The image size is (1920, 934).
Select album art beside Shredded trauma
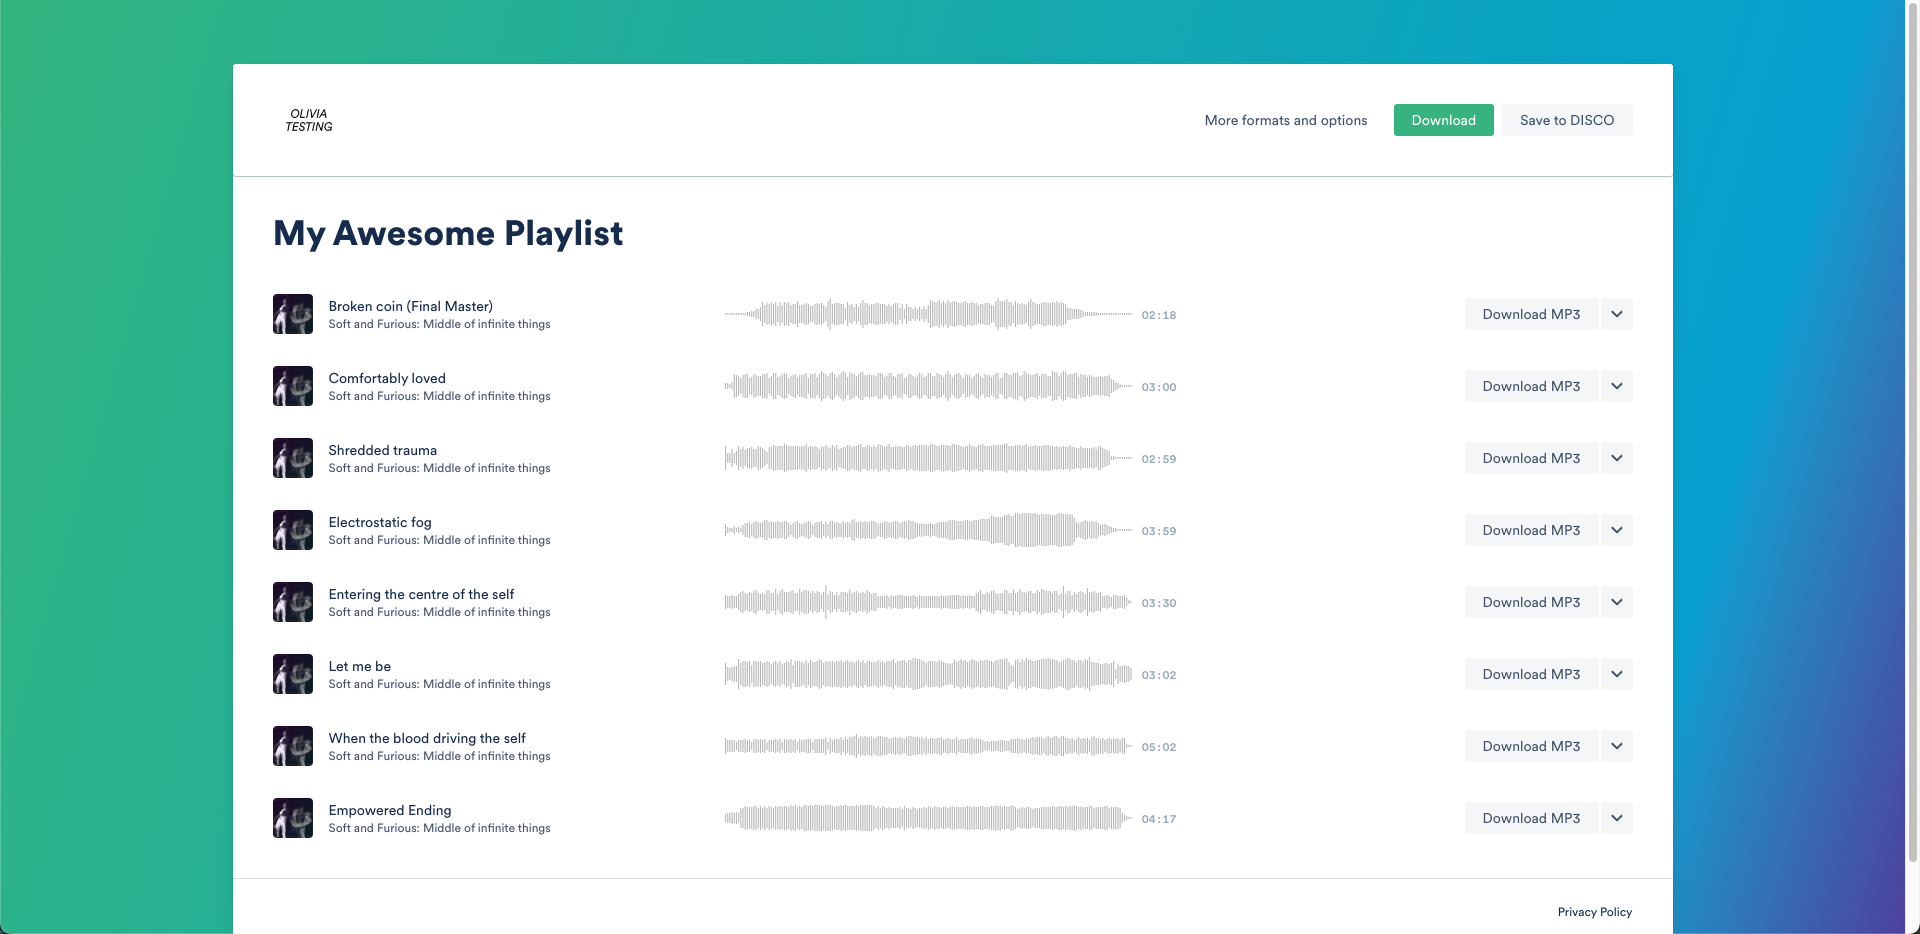[293, 458]
